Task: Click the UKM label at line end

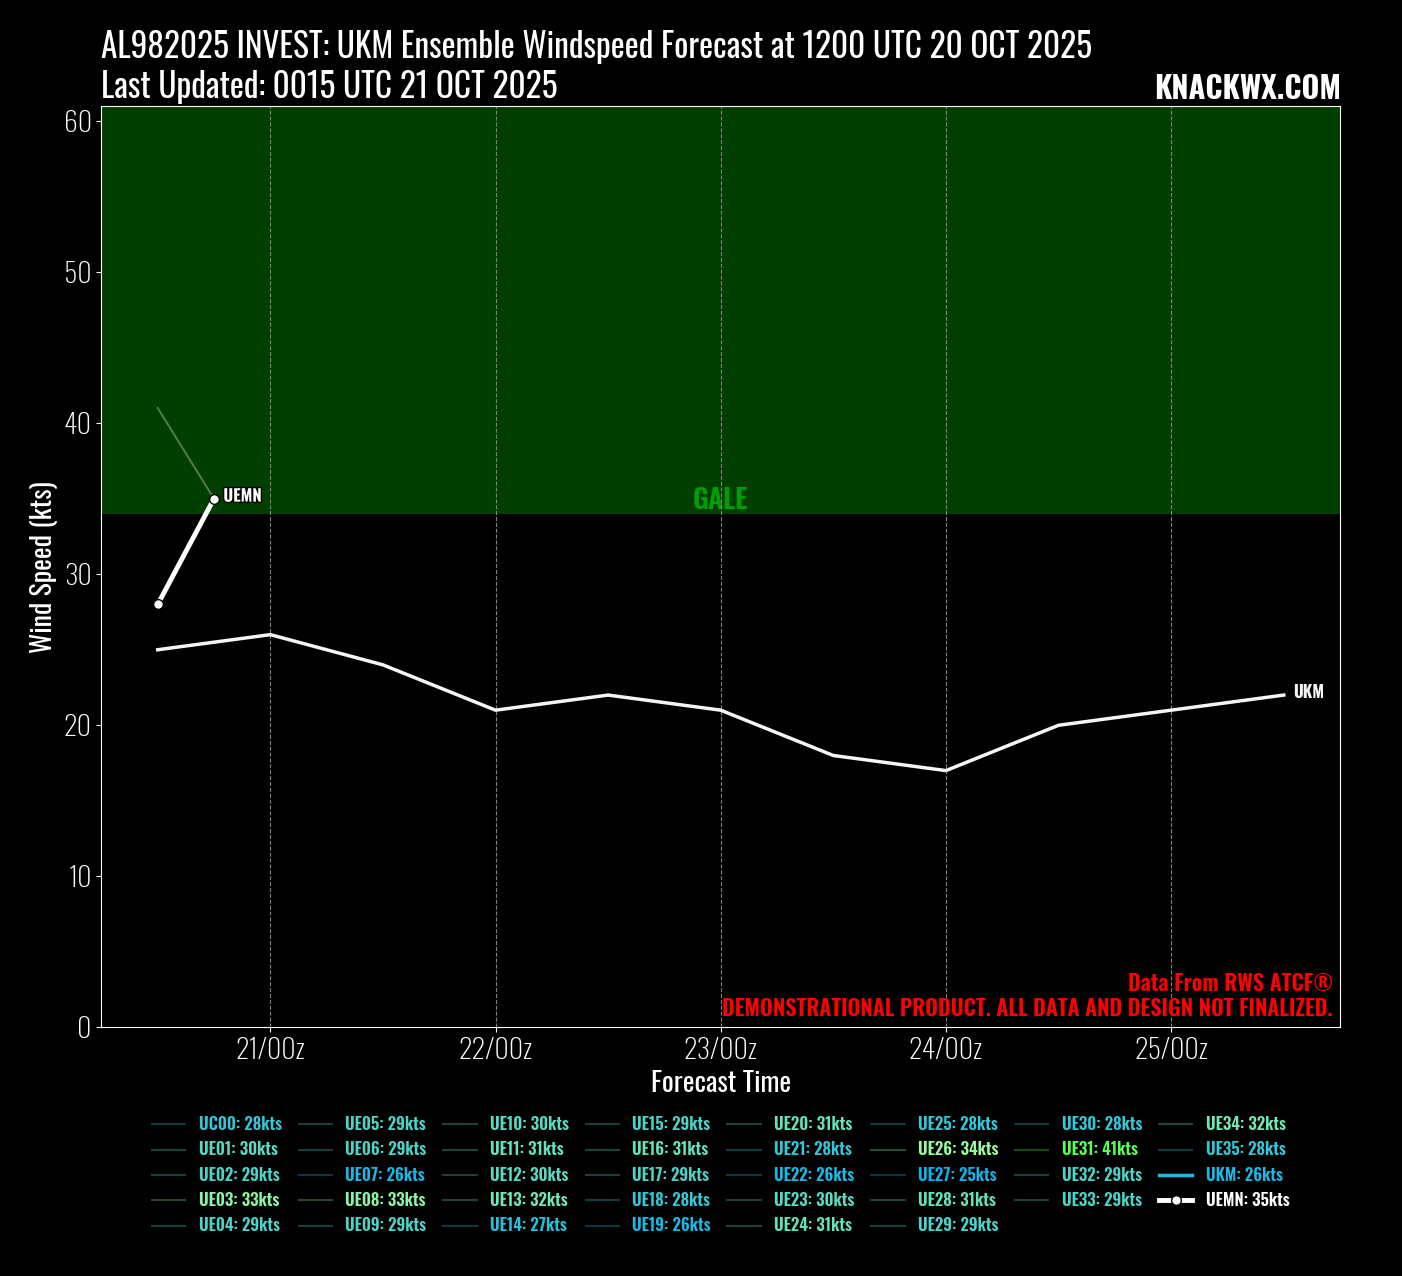Action: 1308,692
